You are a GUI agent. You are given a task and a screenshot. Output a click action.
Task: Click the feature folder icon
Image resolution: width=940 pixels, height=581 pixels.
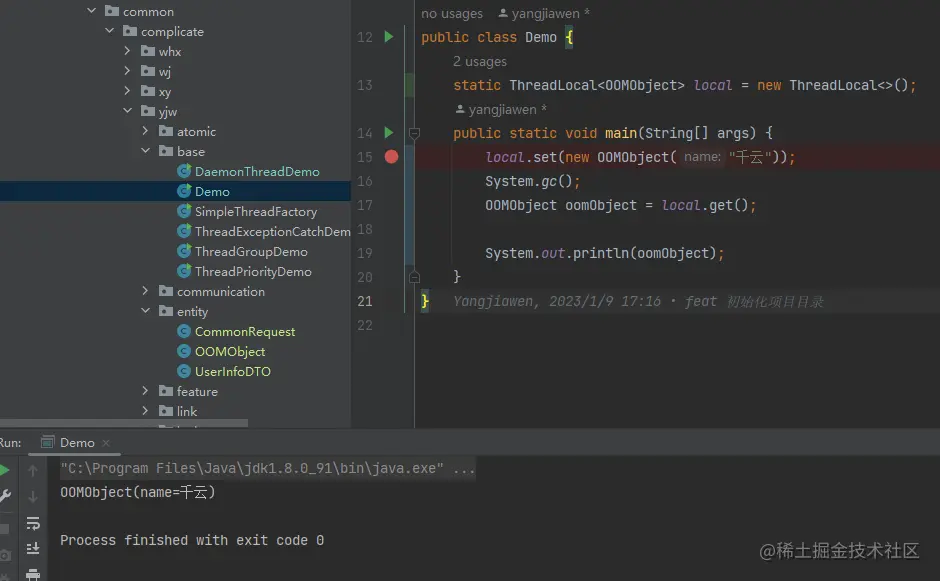(166, 391)
